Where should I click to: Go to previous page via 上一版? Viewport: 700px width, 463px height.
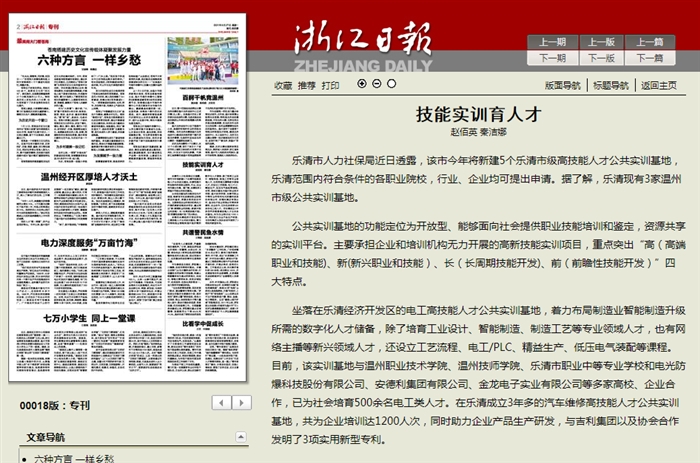[602, 42]
